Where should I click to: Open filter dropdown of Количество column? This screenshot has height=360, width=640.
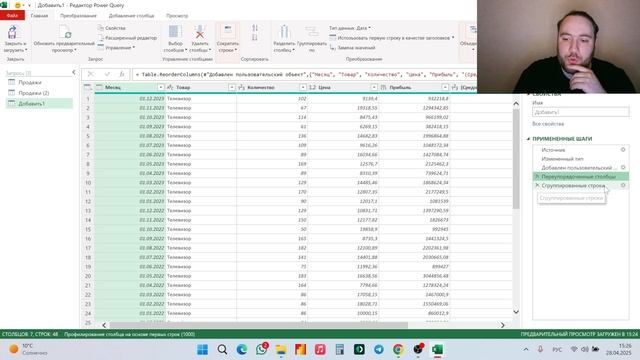point(303,87)
